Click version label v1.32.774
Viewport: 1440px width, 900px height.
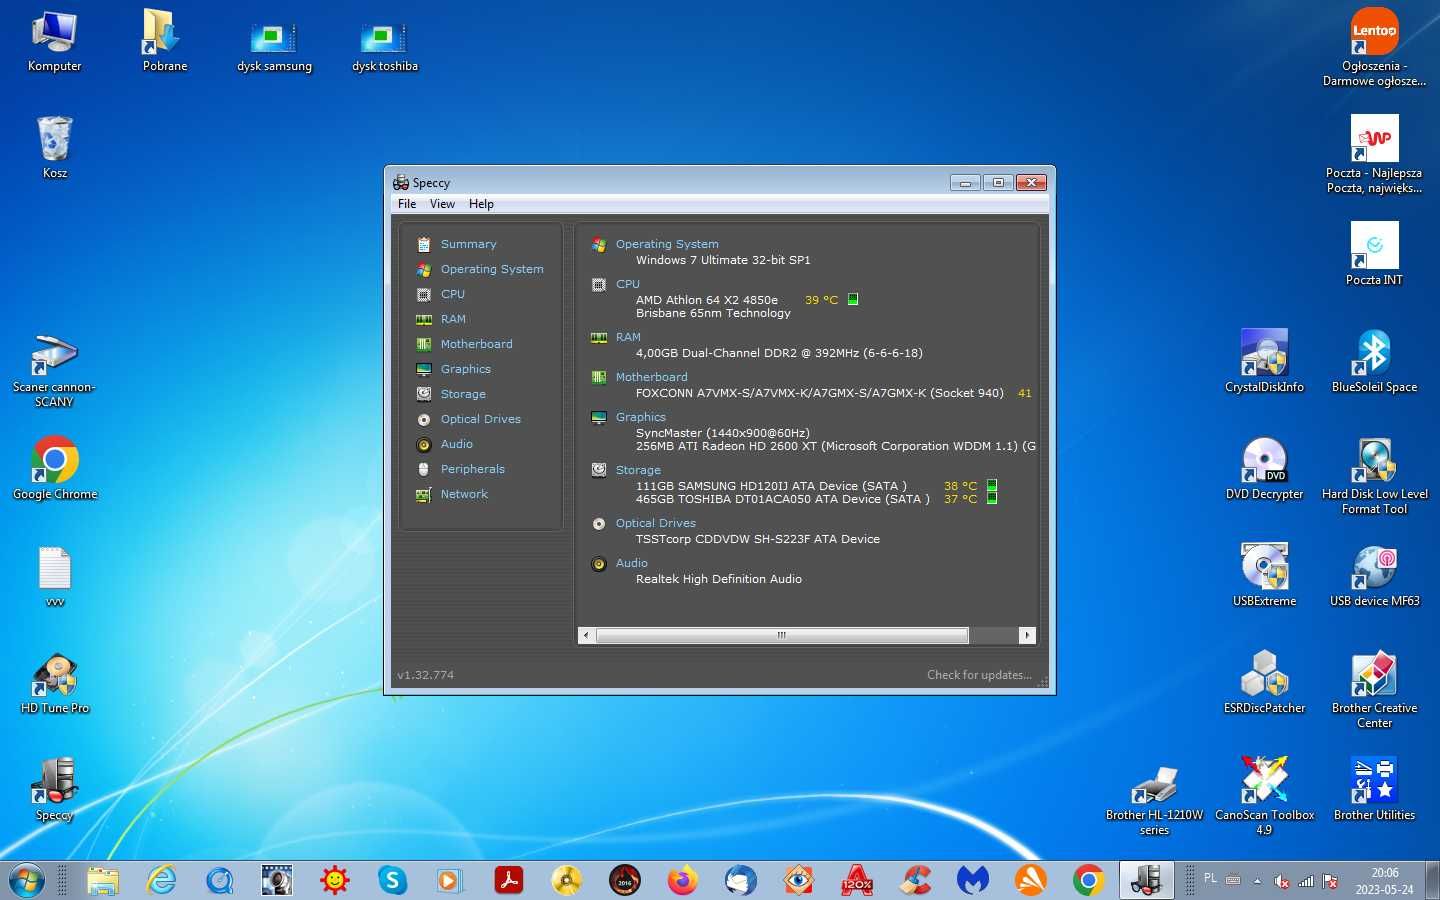(x=426, y=675)
